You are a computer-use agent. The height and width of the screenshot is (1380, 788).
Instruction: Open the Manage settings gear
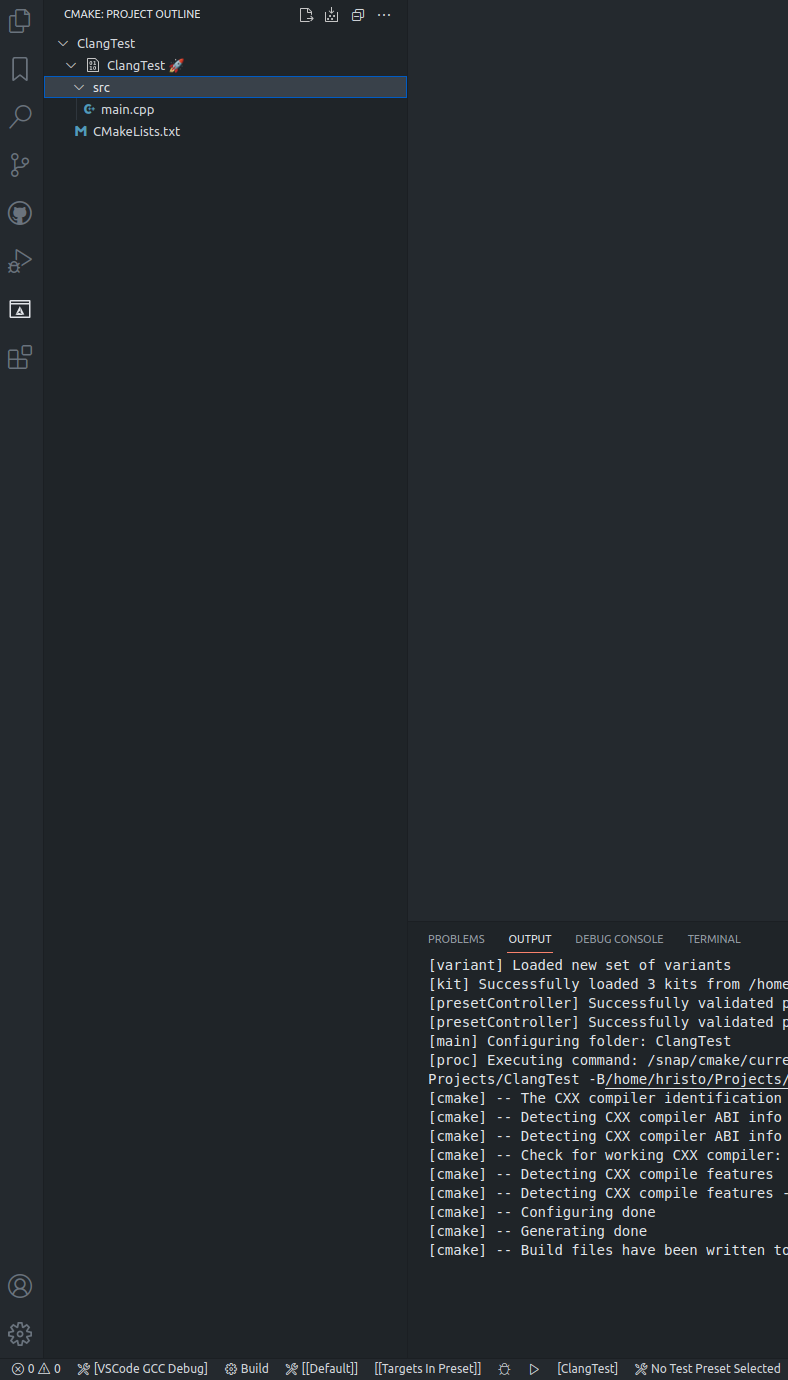point(20,1334)
